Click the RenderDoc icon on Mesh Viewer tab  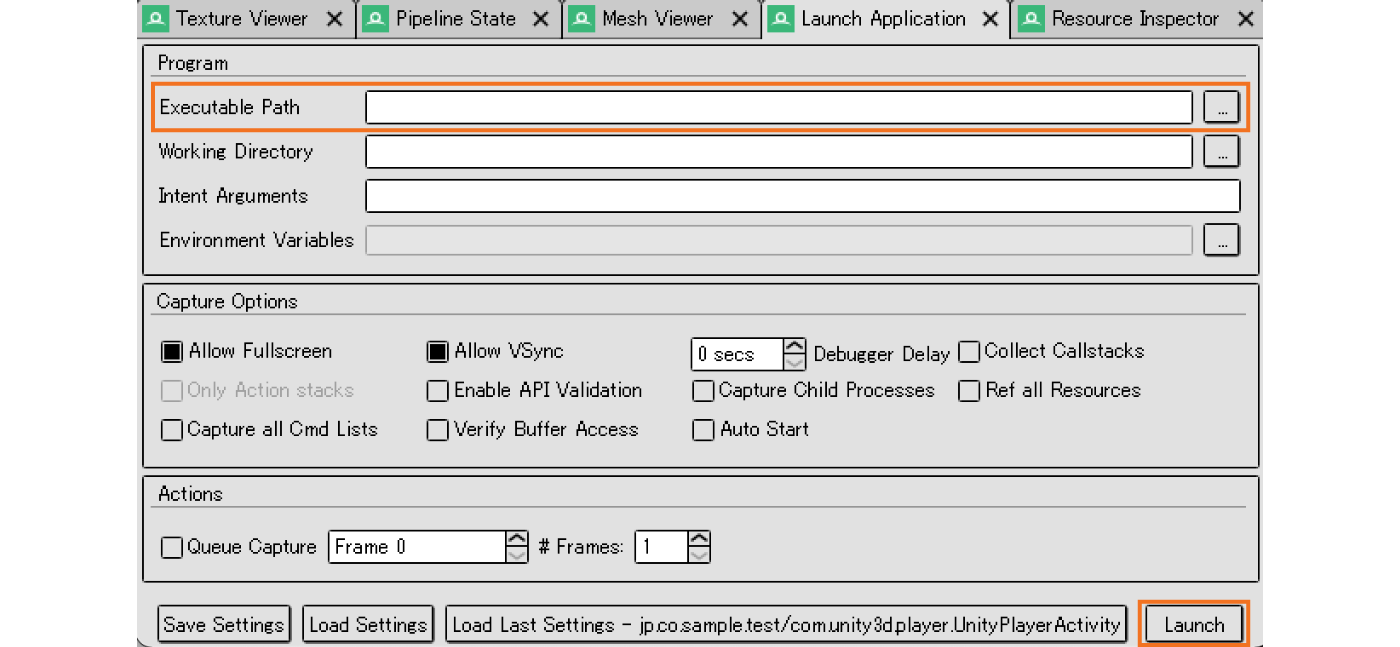coord(581,18)
